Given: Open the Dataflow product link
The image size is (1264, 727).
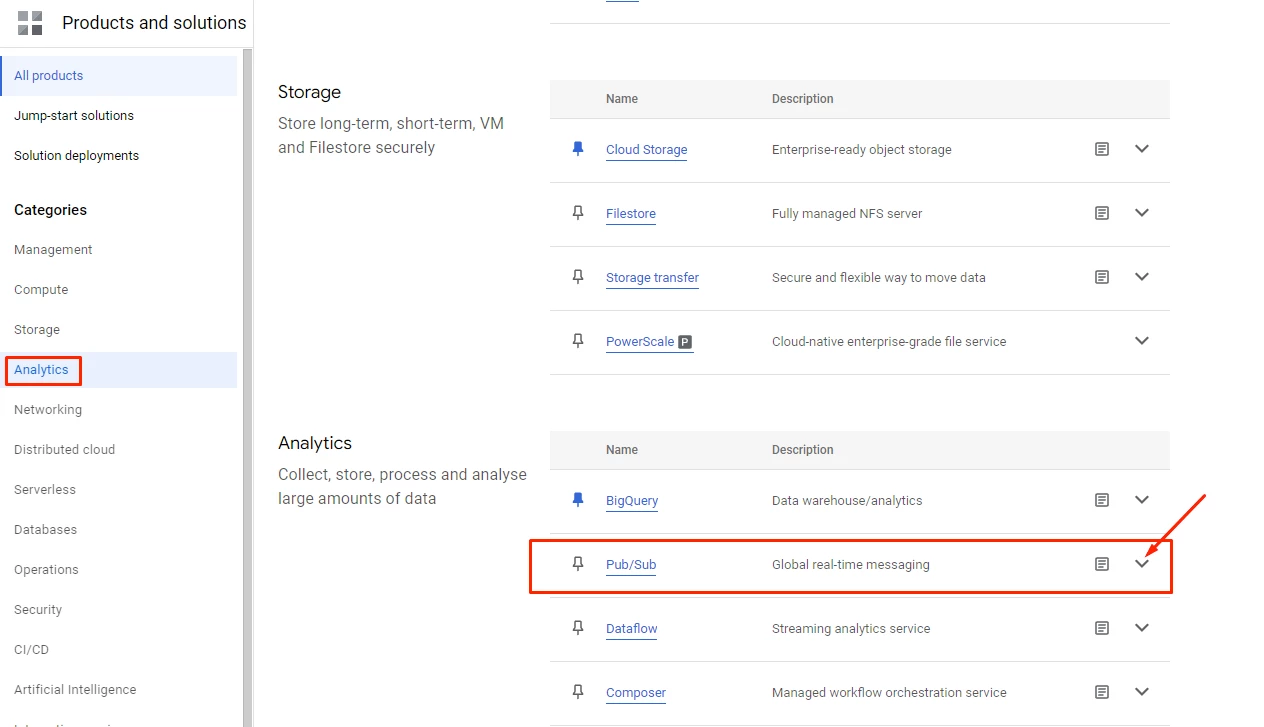Looking at the screenshot, I should point(631,629).
